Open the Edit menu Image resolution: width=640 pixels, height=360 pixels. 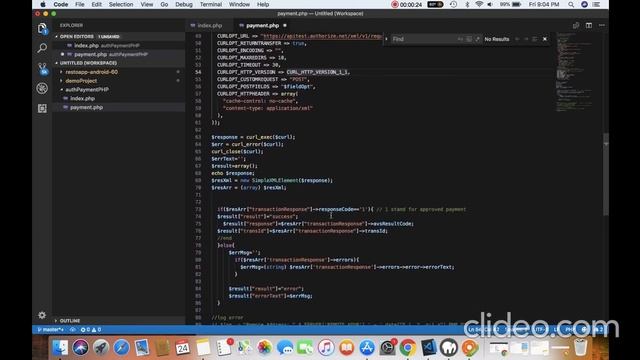pos(96,4)
